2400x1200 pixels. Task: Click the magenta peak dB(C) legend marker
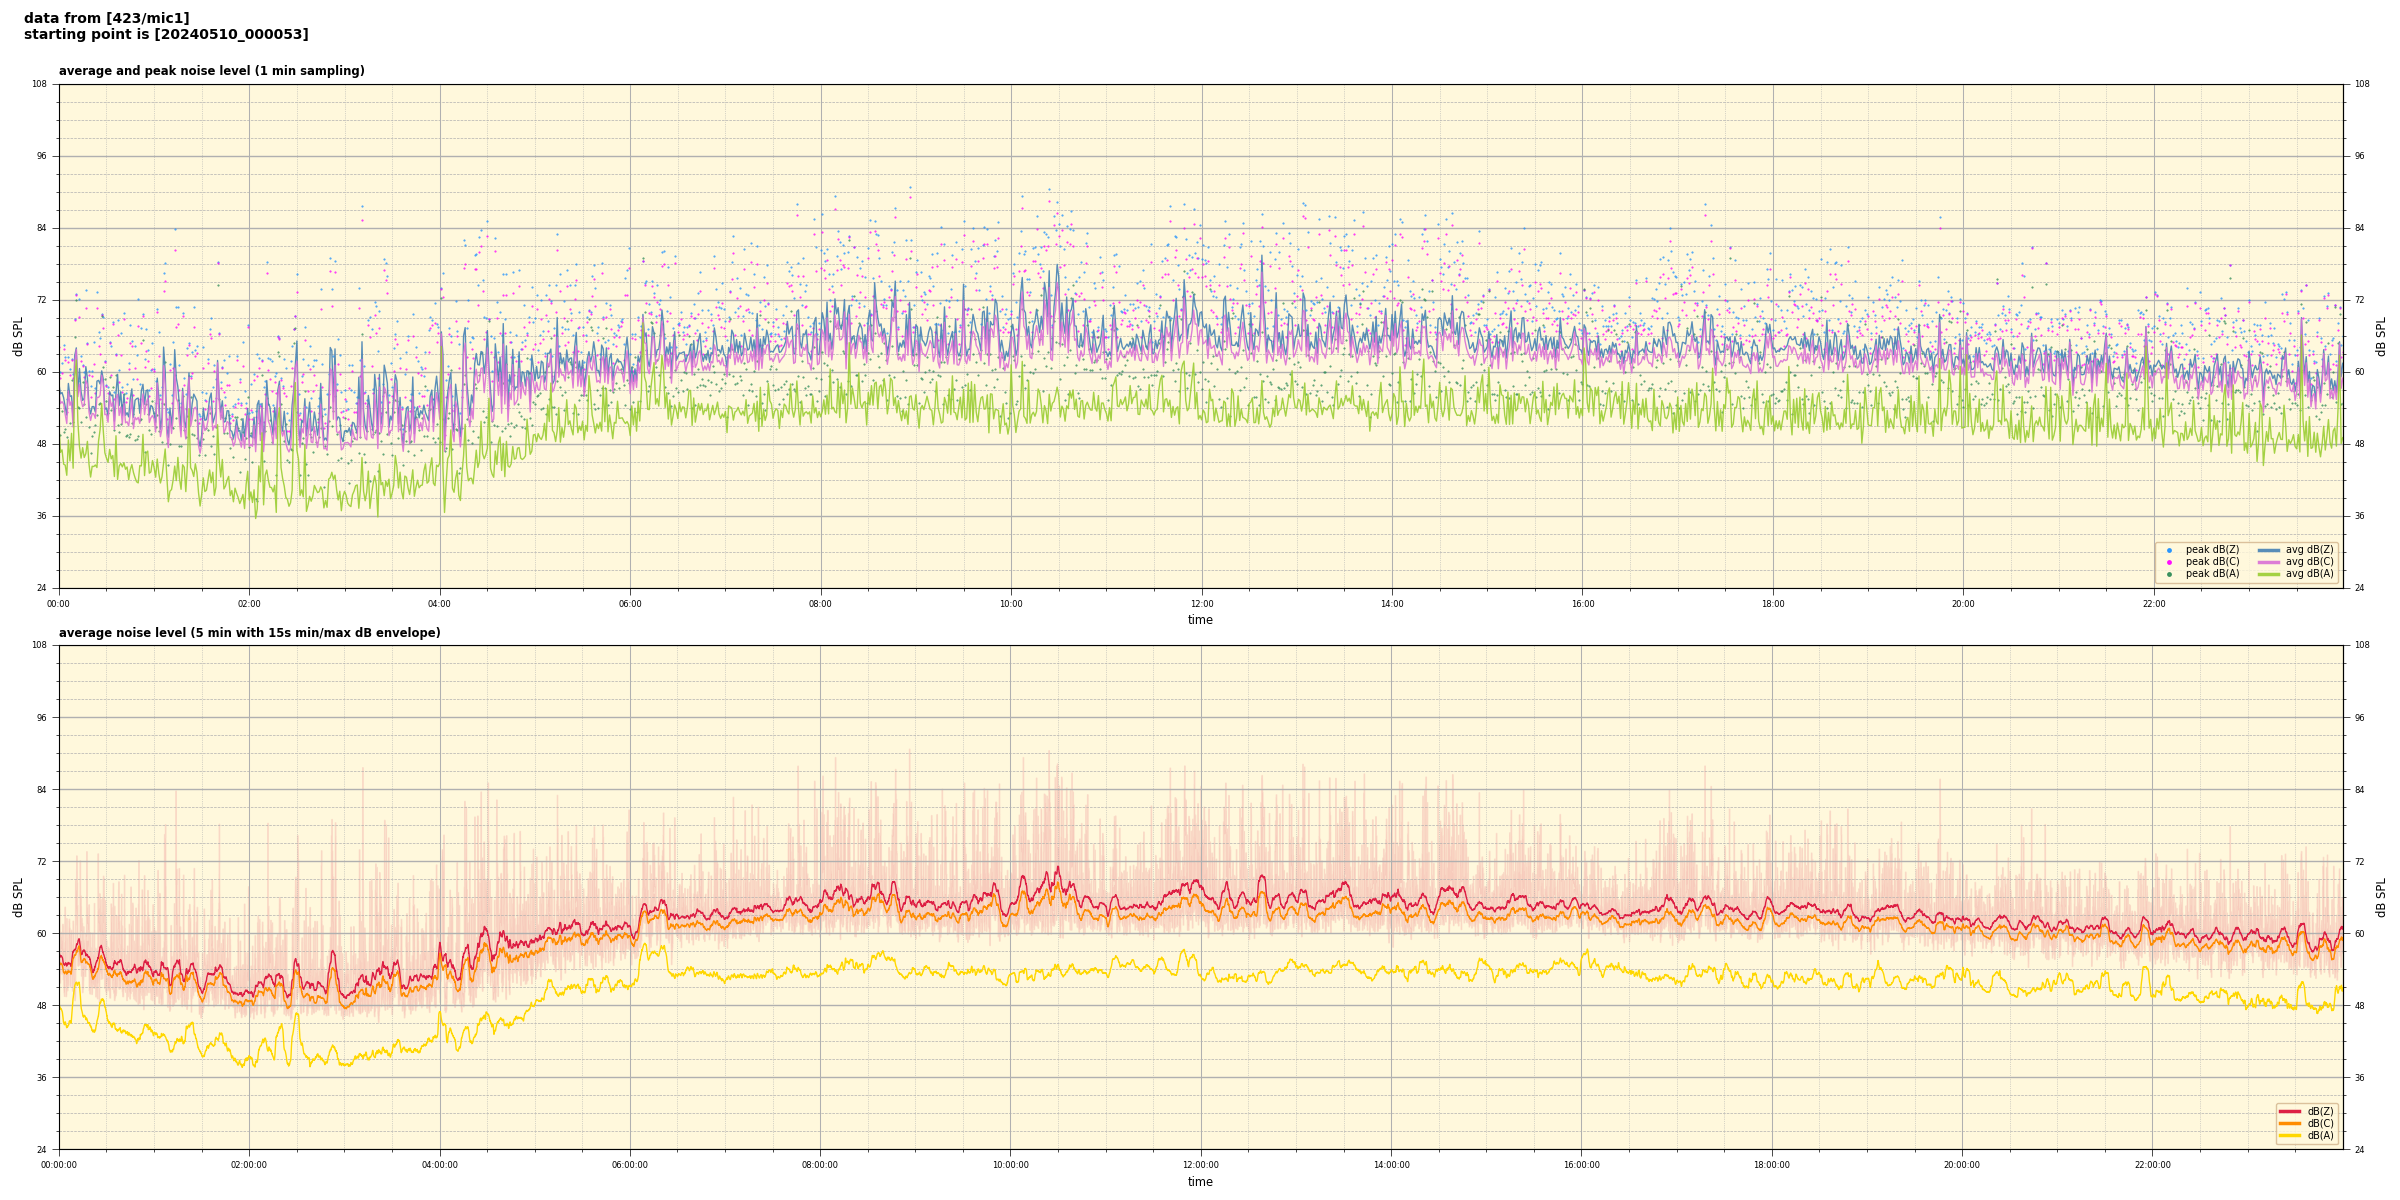coord(2169,562)
